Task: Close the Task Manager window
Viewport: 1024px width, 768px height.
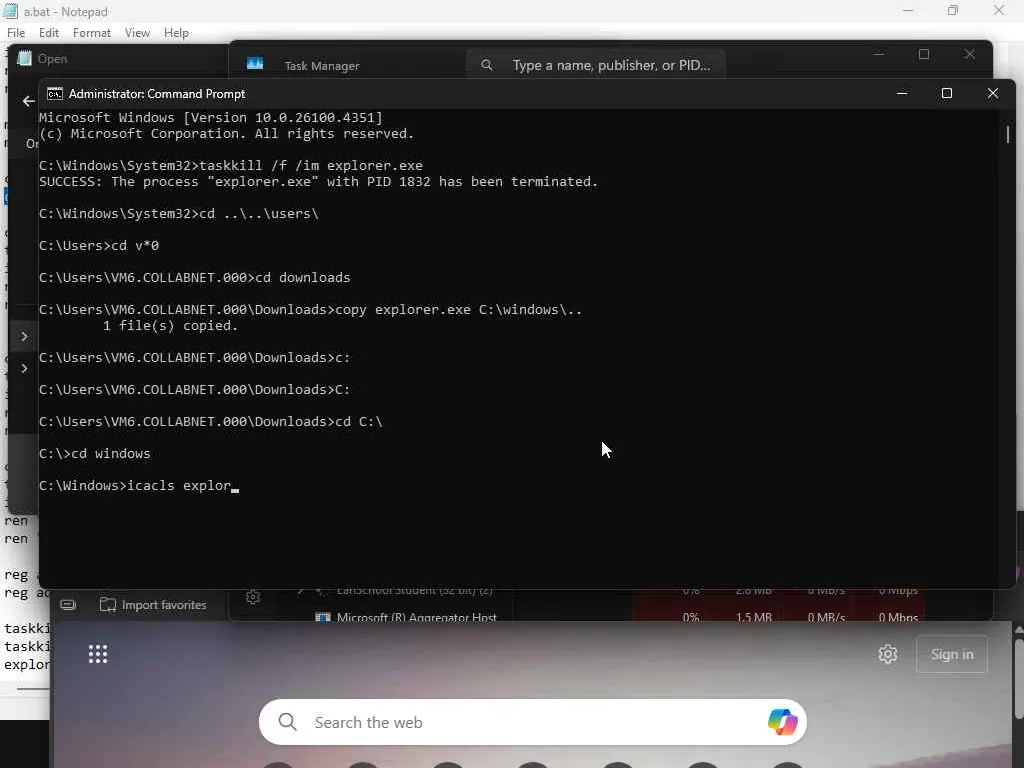Action: click(x=970, y=55)
